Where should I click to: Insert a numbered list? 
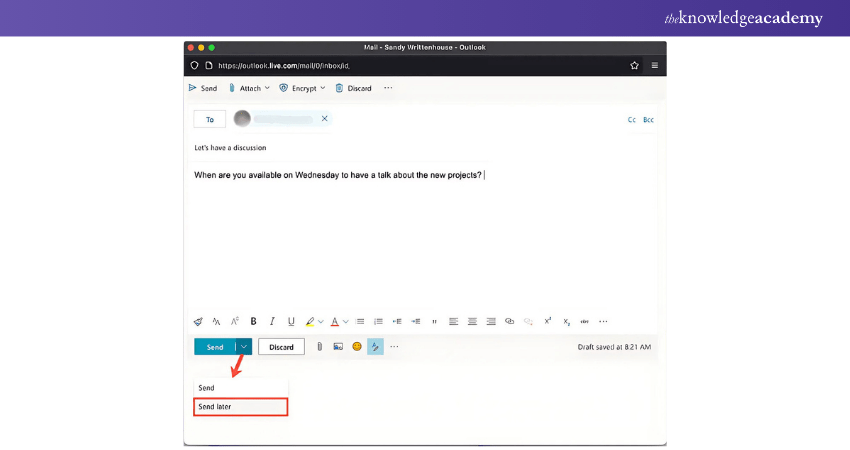click(378, 322)
